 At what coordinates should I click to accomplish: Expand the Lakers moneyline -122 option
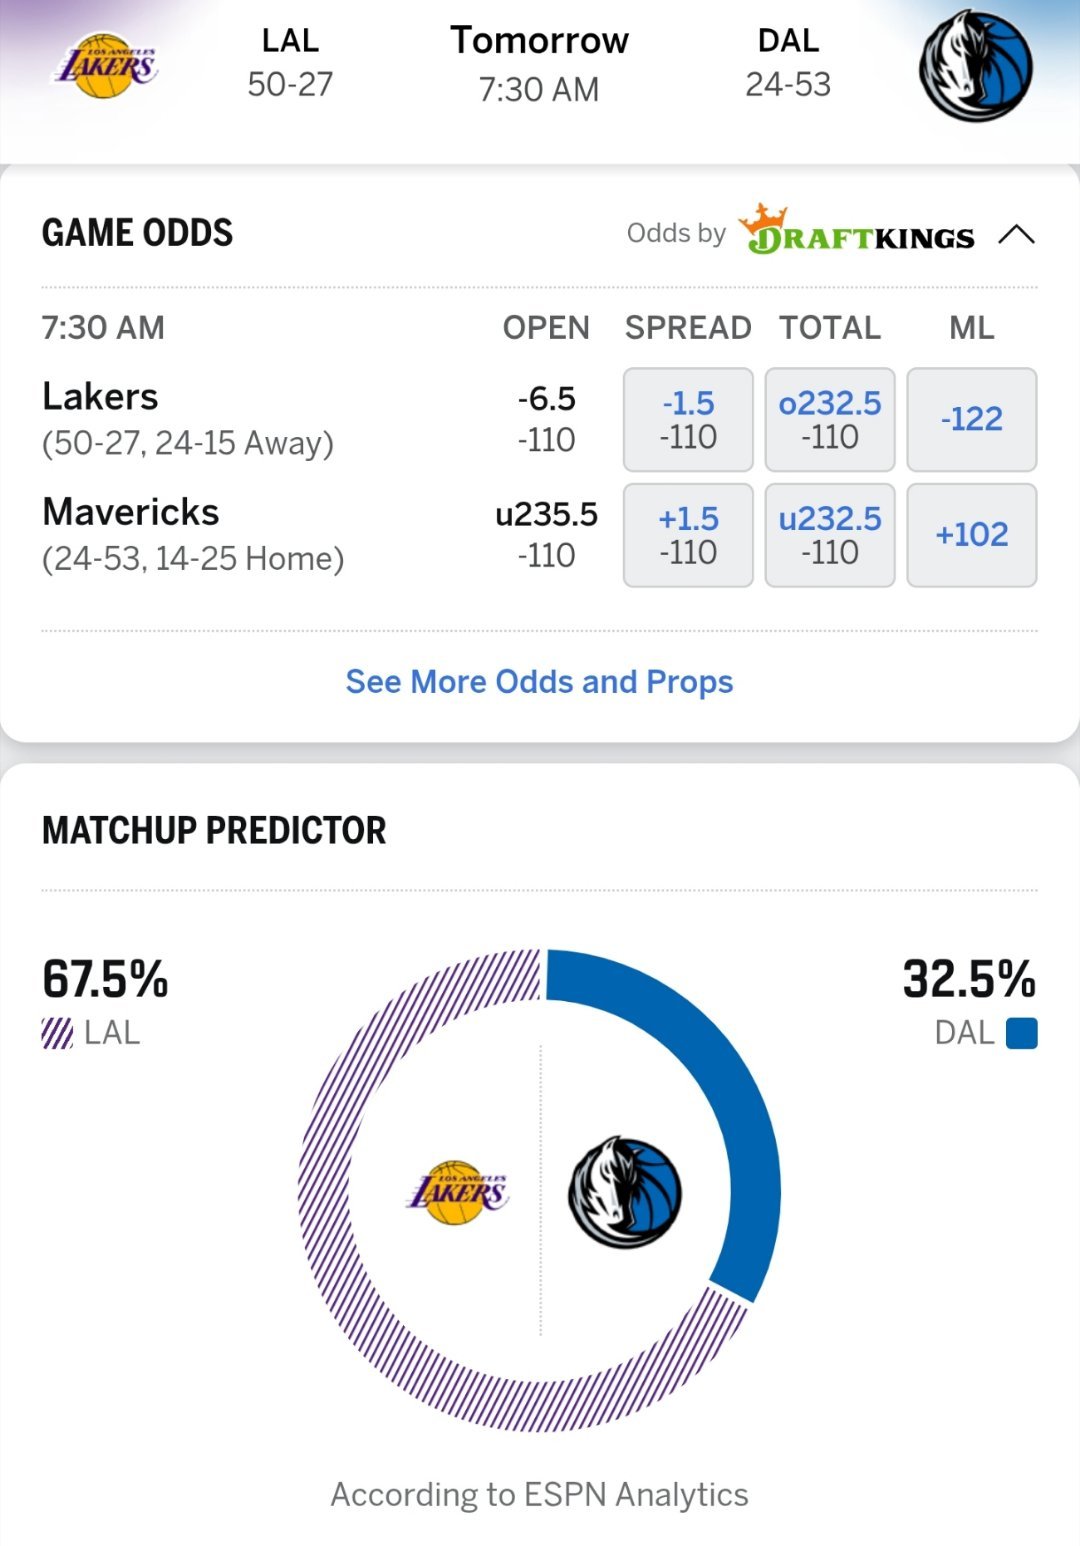970,418
